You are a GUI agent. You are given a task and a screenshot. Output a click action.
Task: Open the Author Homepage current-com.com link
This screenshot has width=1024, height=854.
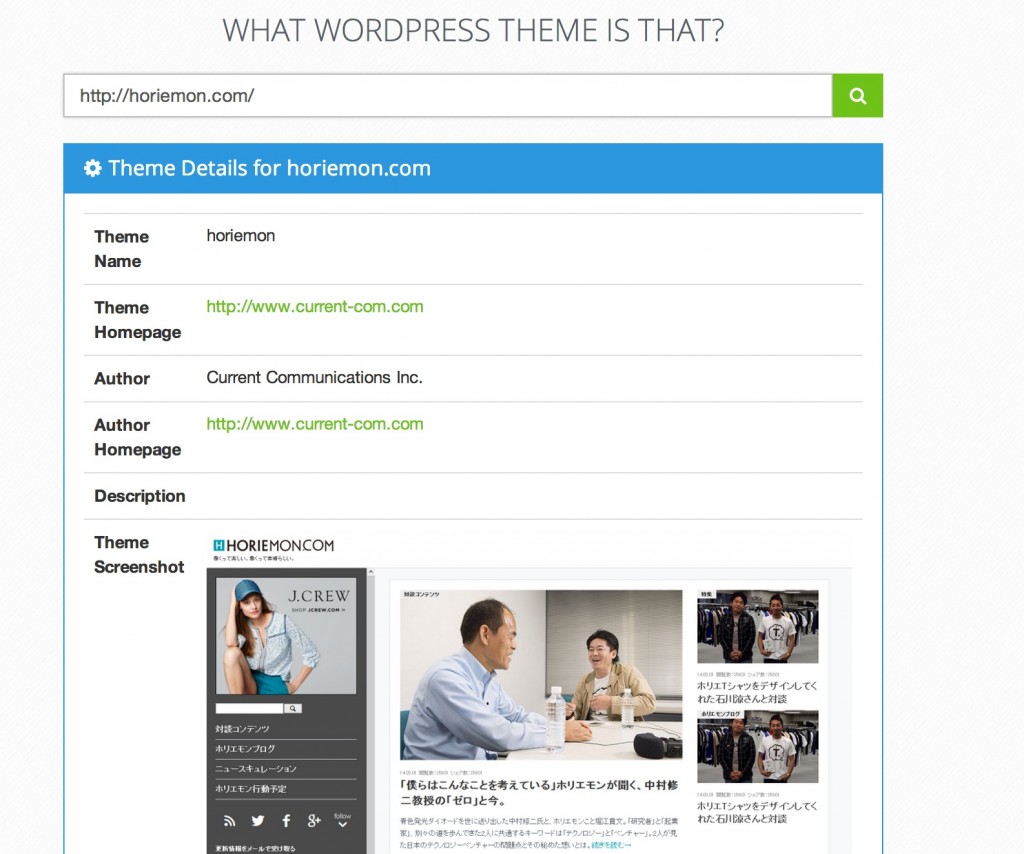[x=315, y=424]
